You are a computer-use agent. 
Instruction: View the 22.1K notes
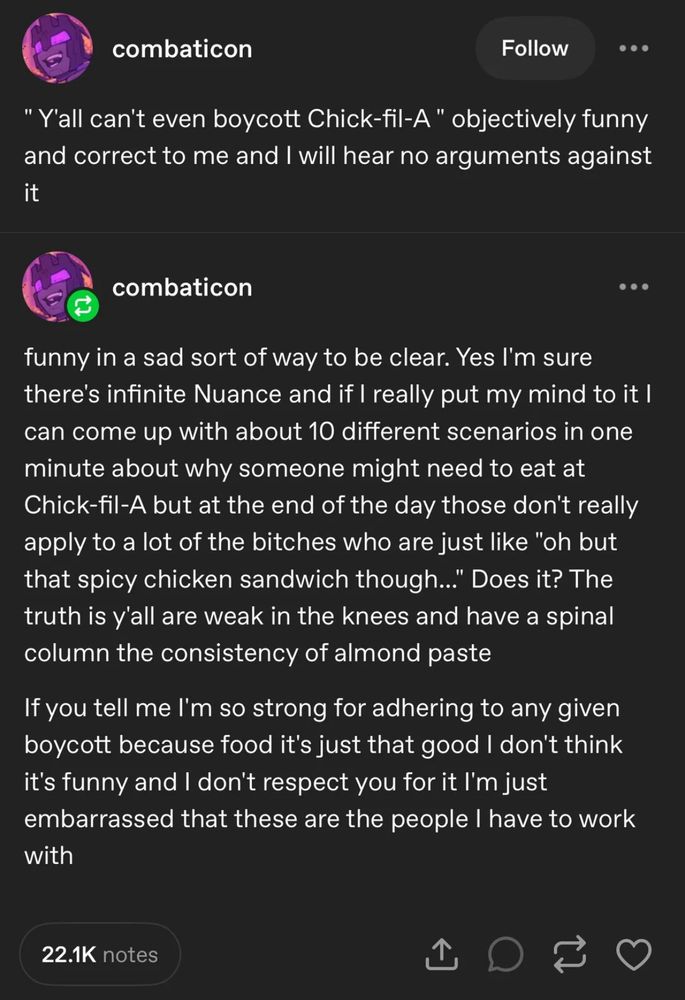pos(100,955)
